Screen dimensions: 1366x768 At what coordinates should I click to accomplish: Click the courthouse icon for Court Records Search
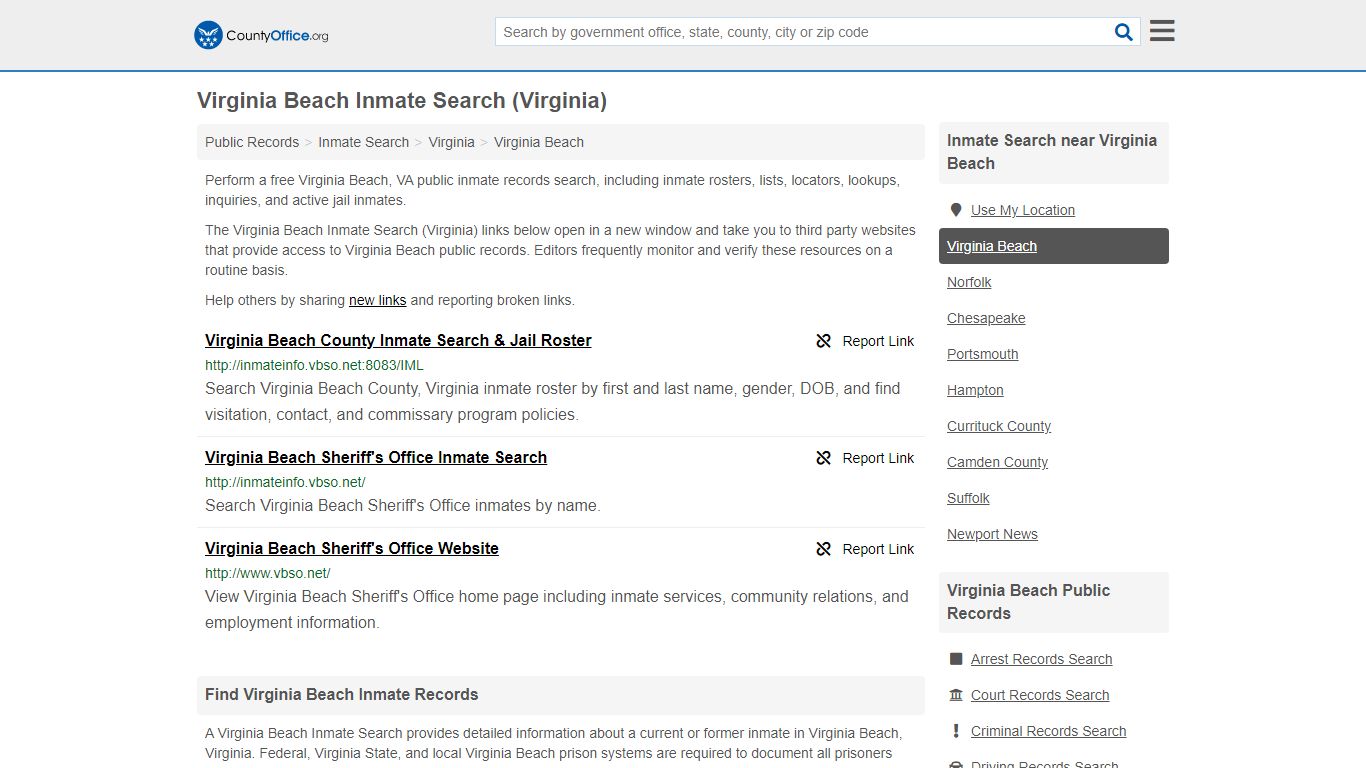pos(956,695)
